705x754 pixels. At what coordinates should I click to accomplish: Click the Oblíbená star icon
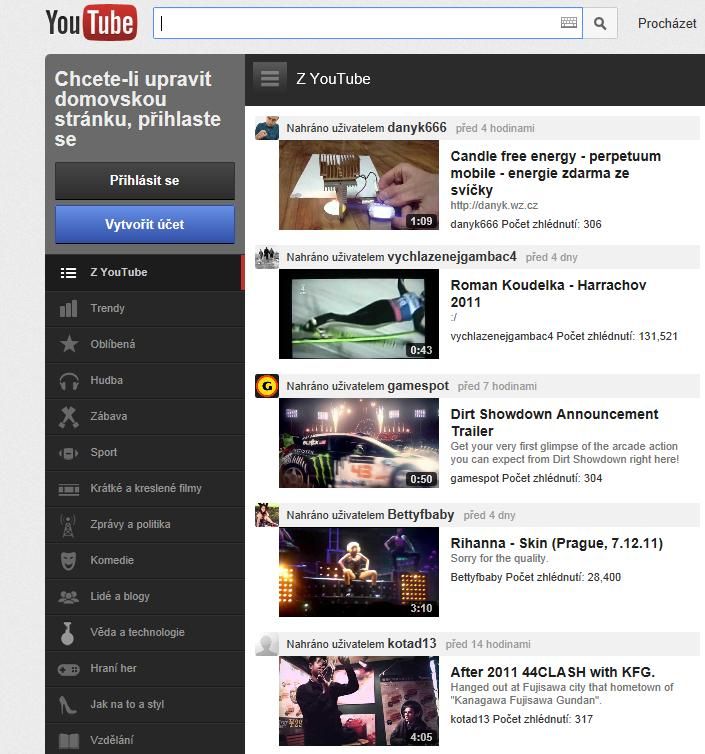tap(69, 344)
